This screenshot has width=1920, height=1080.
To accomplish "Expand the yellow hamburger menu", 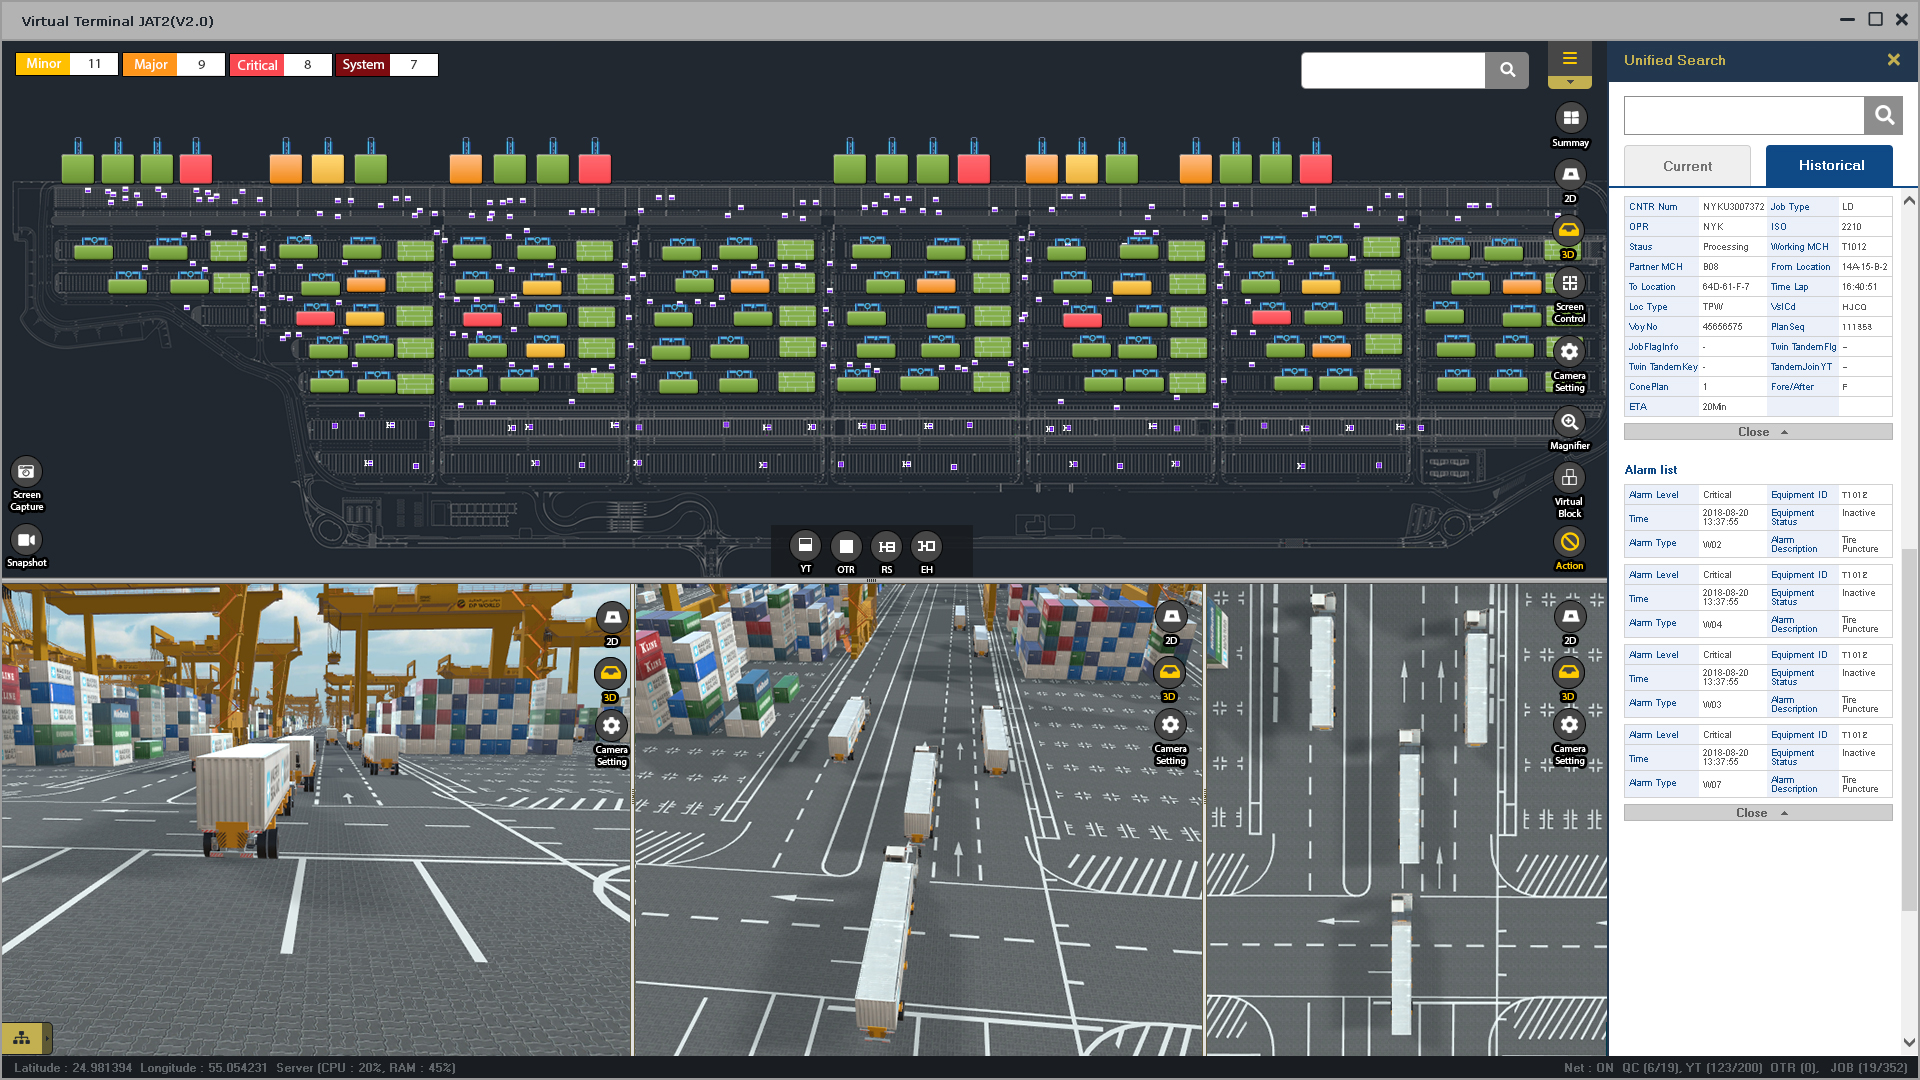I will (x=1570, y=59).
